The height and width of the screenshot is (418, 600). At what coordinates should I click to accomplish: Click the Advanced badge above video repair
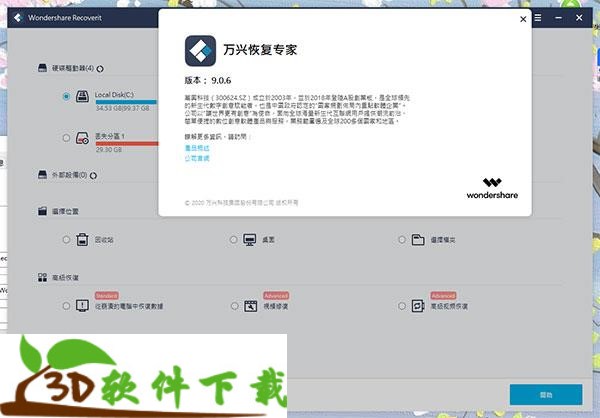[x=276, y=296]
